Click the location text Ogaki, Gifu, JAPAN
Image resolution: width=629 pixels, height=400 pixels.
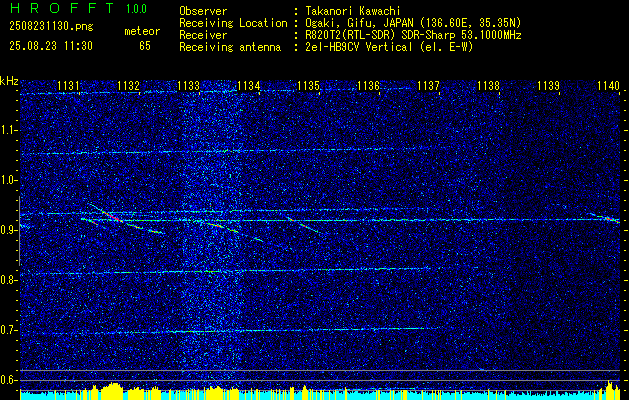coord(359,23)
